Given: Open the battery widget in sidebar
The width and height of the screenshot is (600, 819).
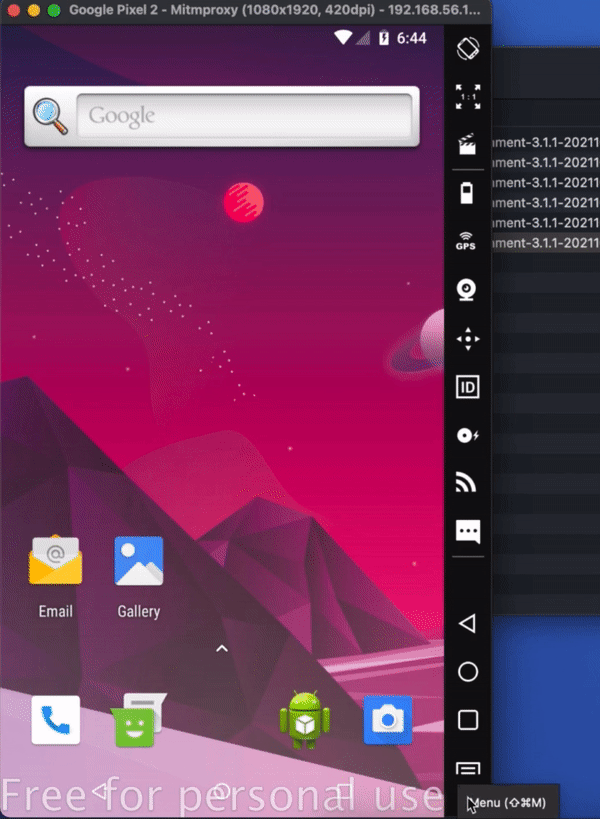Looking at the screenshot, I should [467, 194].
